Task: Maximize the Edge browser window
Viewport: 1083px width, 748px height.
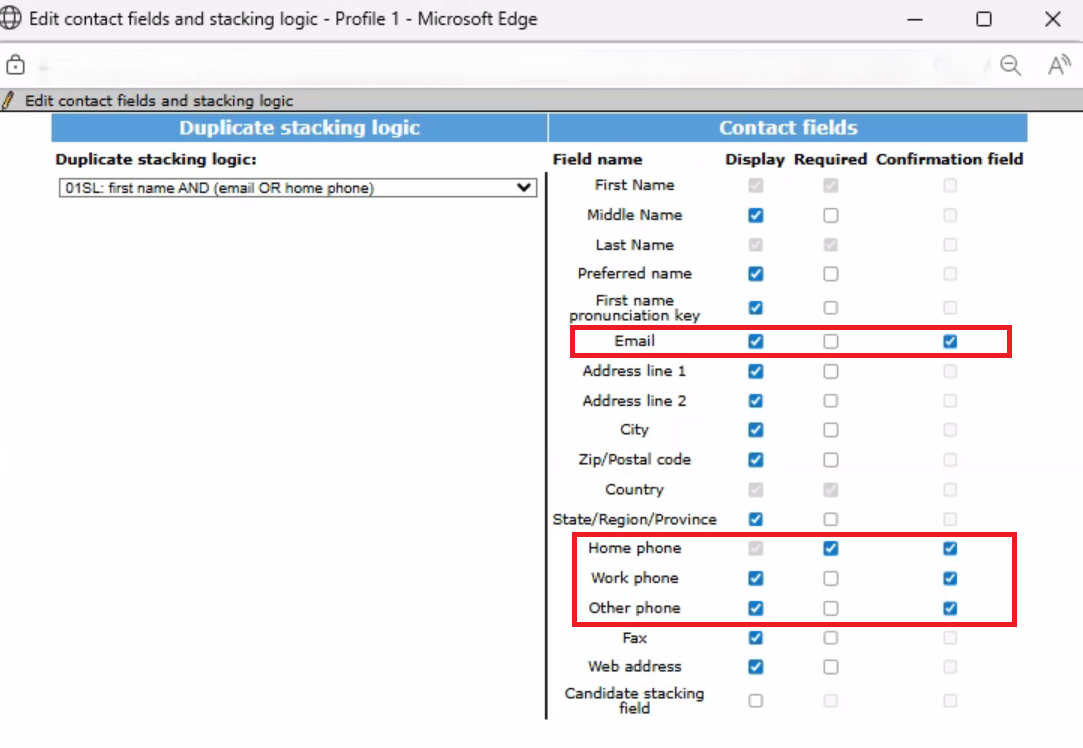Action: (984, 19)
